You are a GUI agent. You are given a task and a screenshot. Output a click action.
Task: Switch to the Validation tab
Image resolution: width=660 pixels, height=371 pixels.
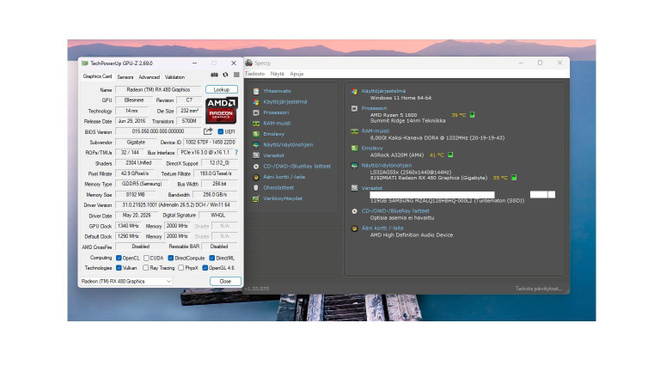175,77
